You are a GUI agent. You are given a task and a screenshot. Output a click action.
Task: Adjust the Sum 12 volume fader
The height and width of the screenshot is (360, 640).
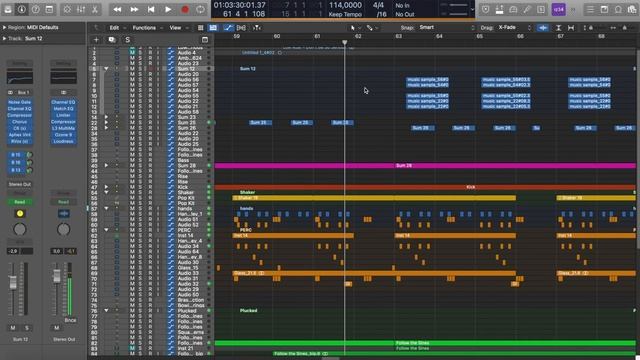pyautogui.click(x=13, y=282)
